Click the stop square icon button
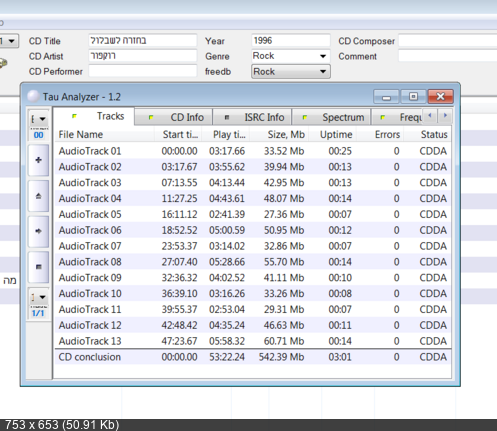 tap(38, 267)
